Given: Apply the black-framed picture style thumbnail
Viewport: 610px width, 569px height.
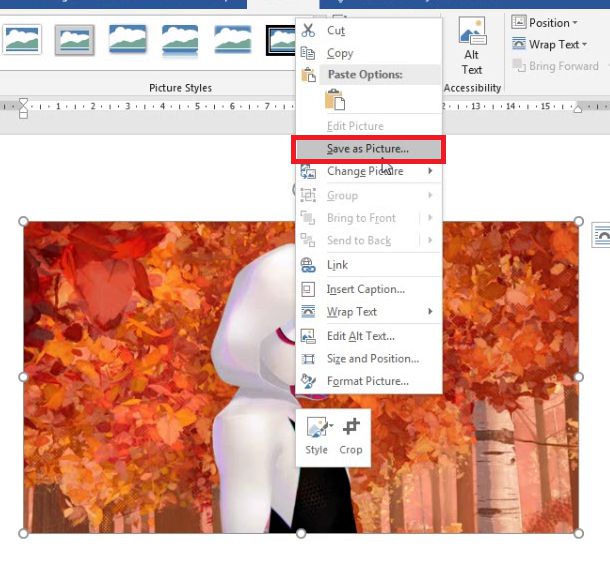Looking at the screenshot, I should pos(281,40).
